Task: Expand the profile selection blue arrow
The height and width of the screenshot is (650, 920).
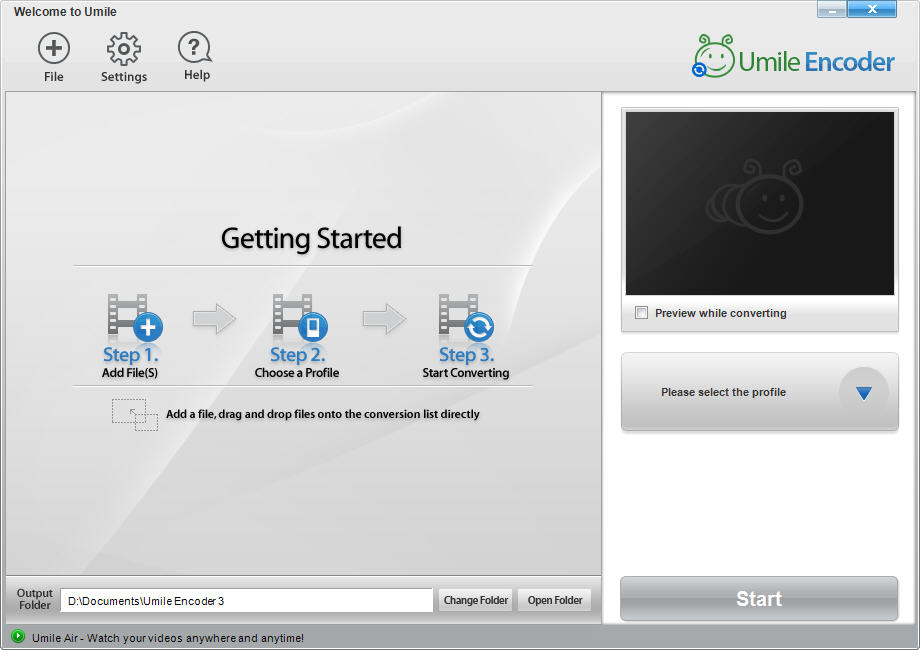Action: pos(863,392)
